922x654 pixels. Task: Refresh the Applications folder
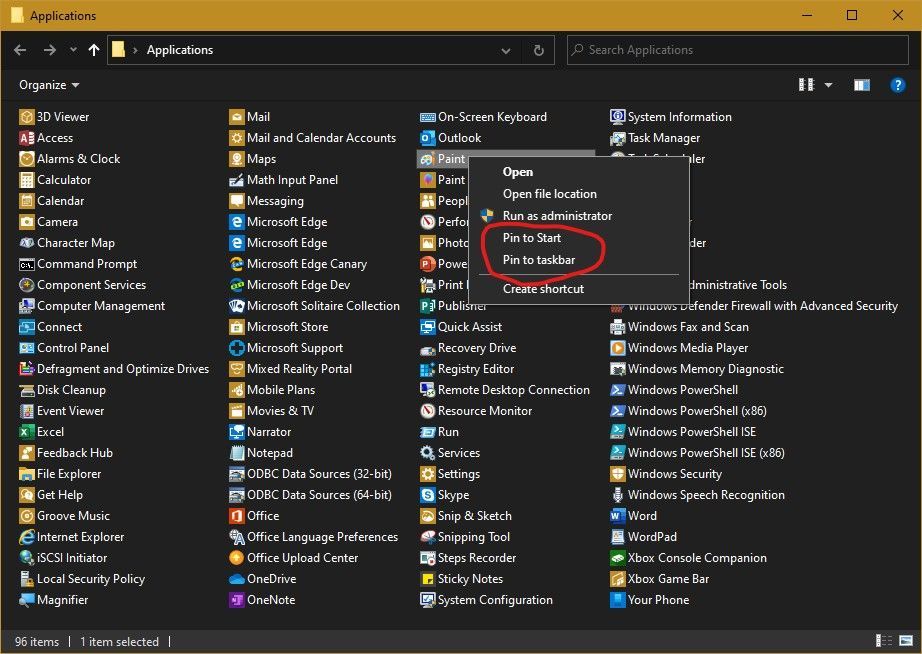(x=539, y=51)
